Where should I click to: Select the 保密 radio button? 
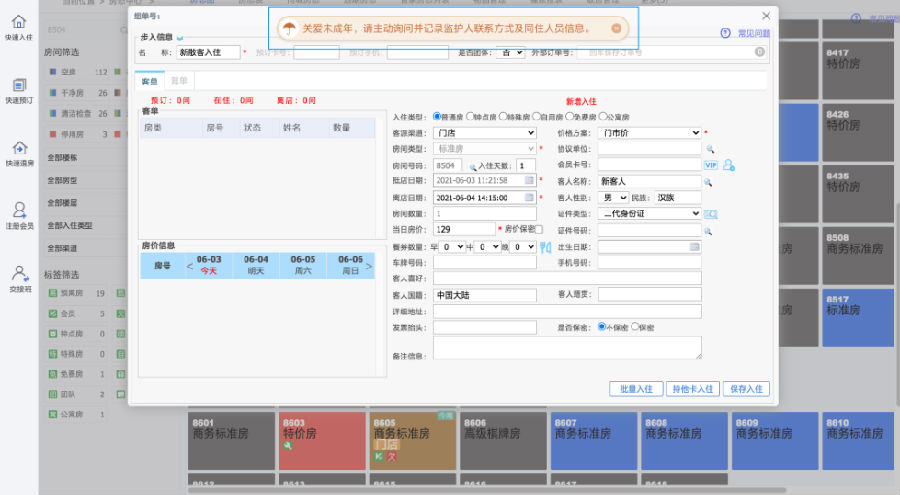tap(635, 326)
